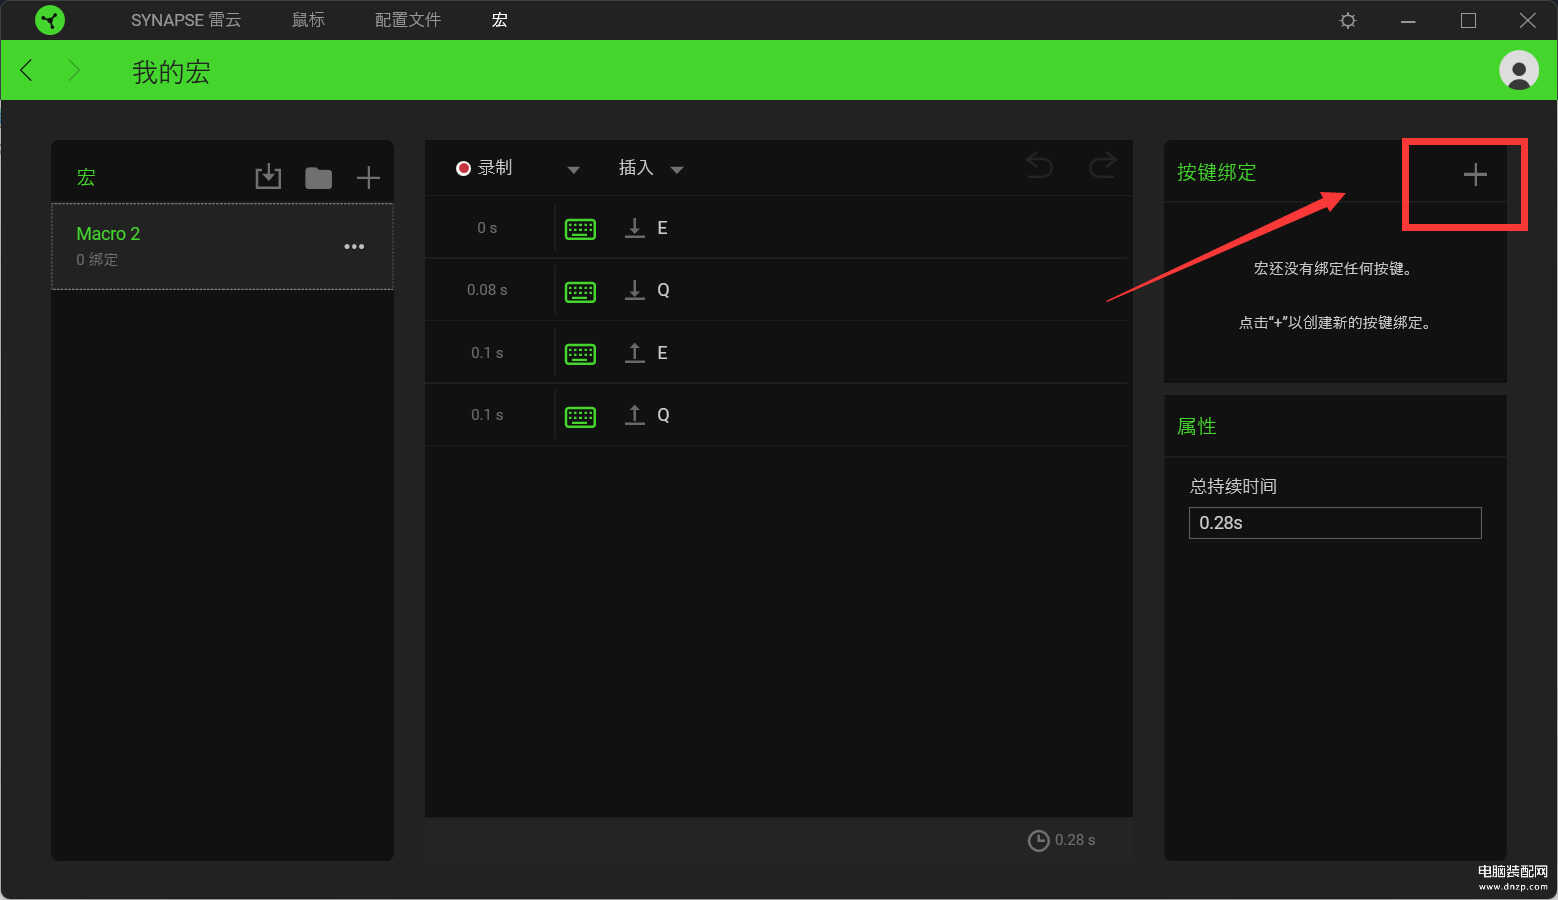Open the SYNAPSE 雷云 tab
This screenshot has height=900, width=1558.
[185, 20]
